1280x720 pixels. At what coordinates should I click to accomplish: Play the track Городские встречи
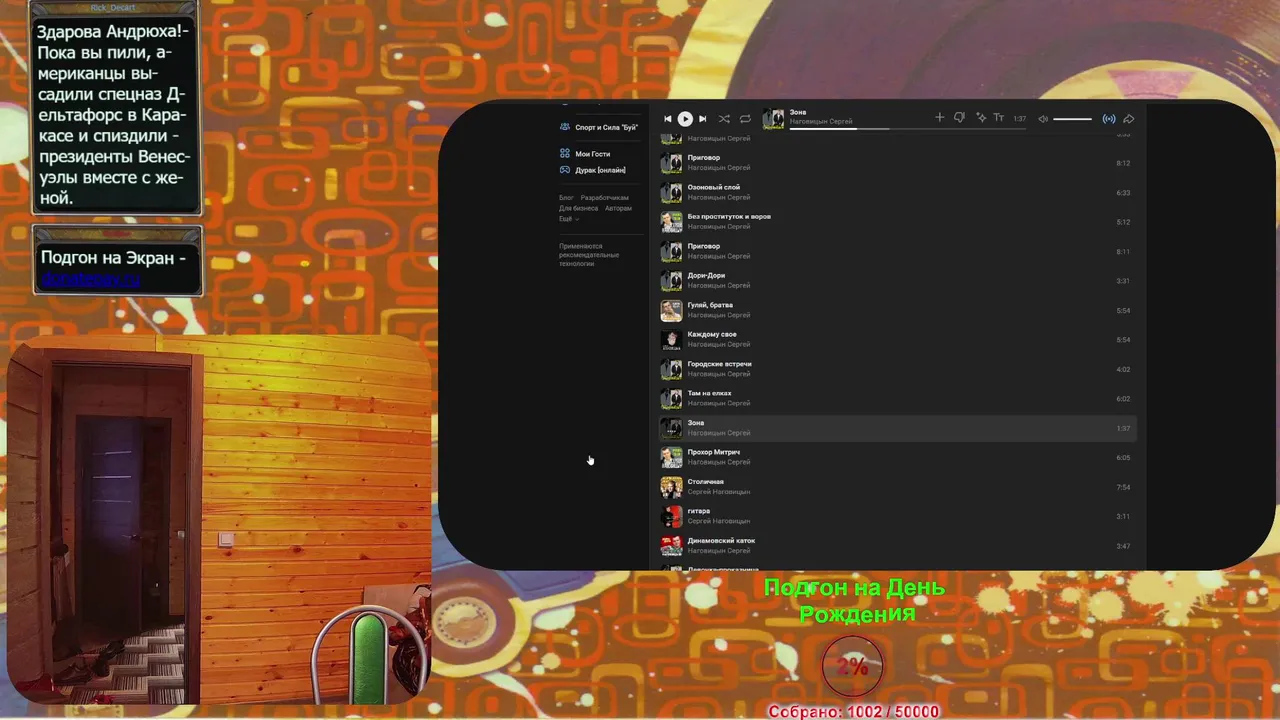tap(897, 369)
